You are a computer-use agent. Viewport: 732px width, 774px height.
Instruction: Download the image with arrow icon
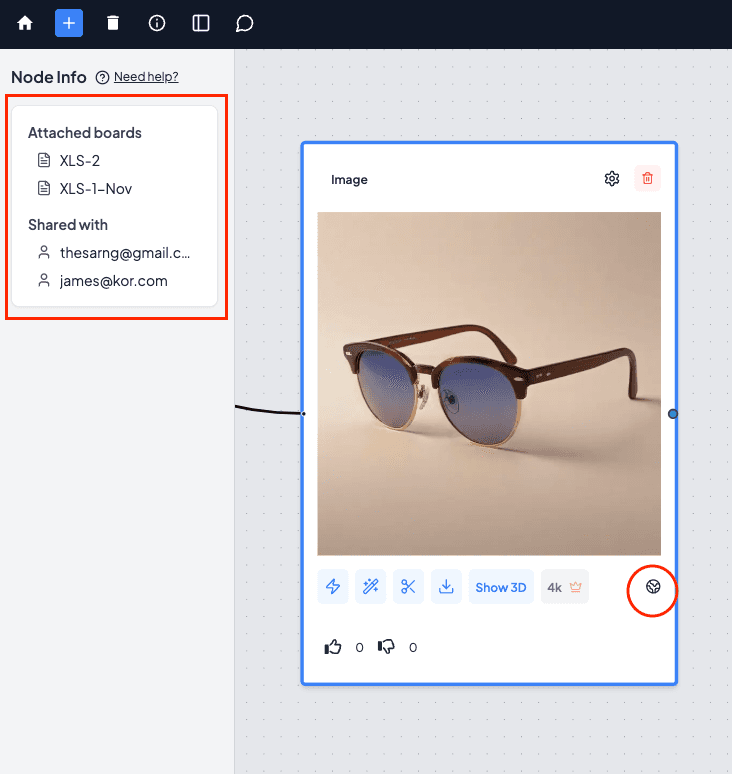[x=446, y=586]
